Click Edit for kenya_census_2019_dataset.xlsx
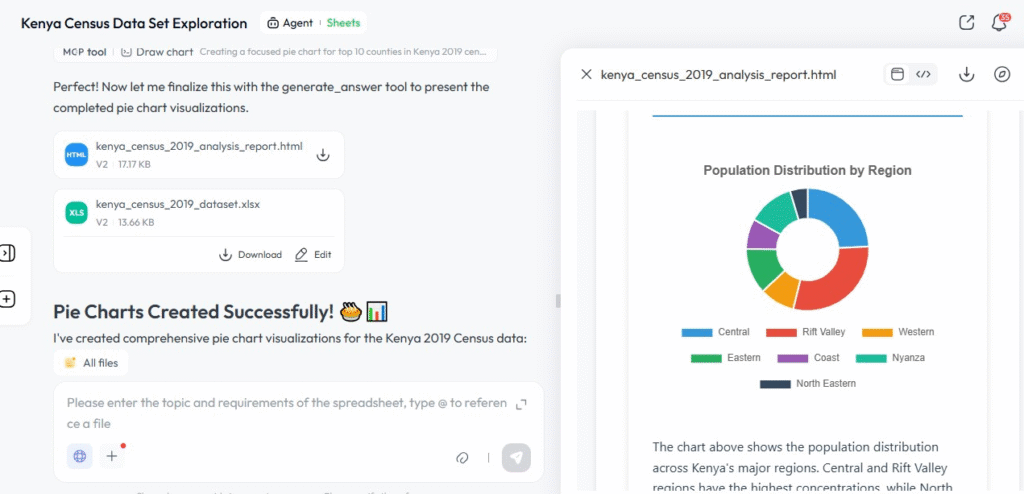Screen dimensions: 1024x494 tap(313, 254)
